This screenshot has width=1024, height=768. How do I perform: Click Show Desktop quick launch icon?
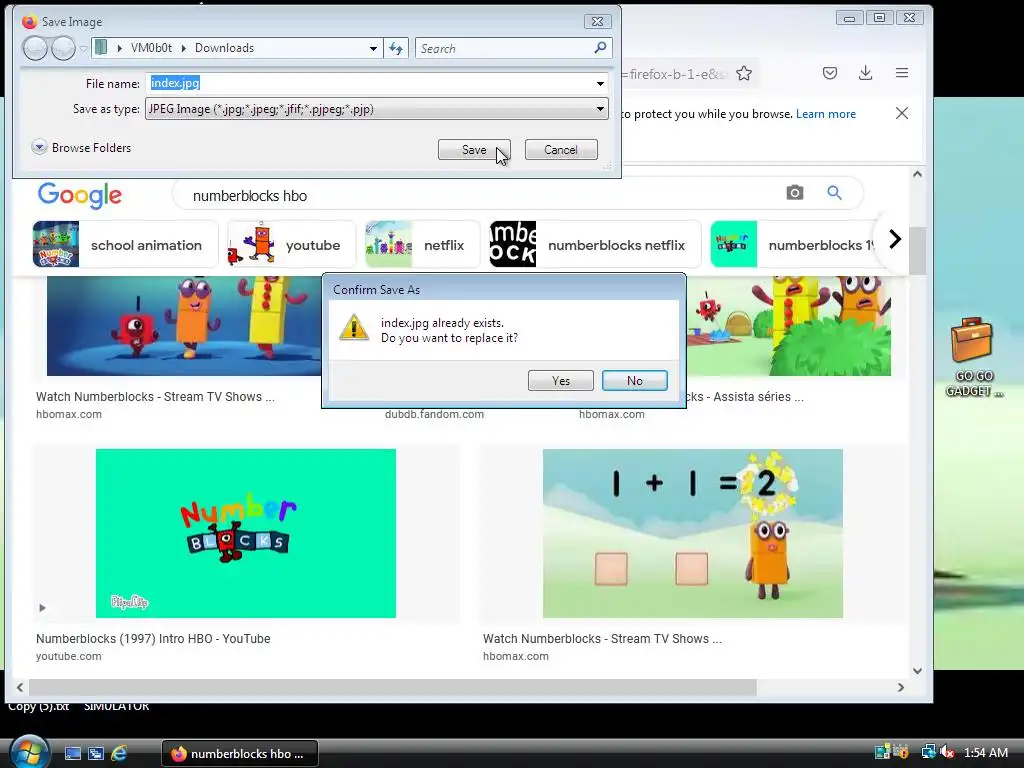pos(72,754)
